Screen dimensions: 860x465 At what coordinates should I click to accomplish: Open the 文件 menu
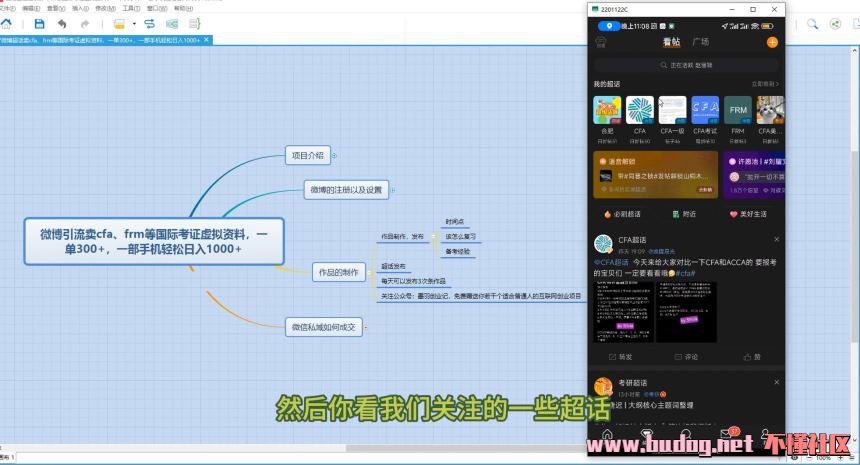[x=7, y=8]
